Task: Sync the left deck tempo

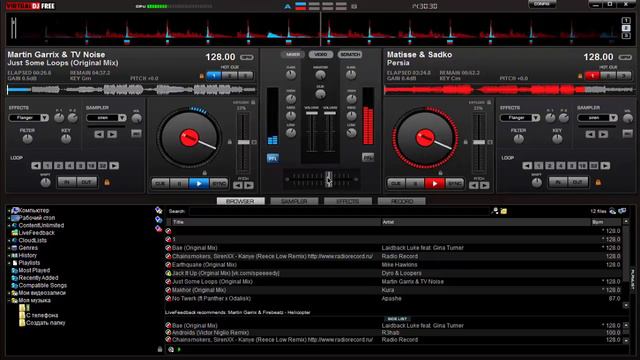Action: [218, 184]
